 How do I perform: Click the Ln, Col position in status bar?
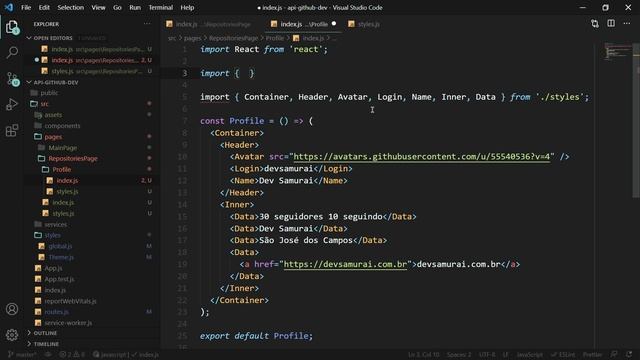[424, 355]
